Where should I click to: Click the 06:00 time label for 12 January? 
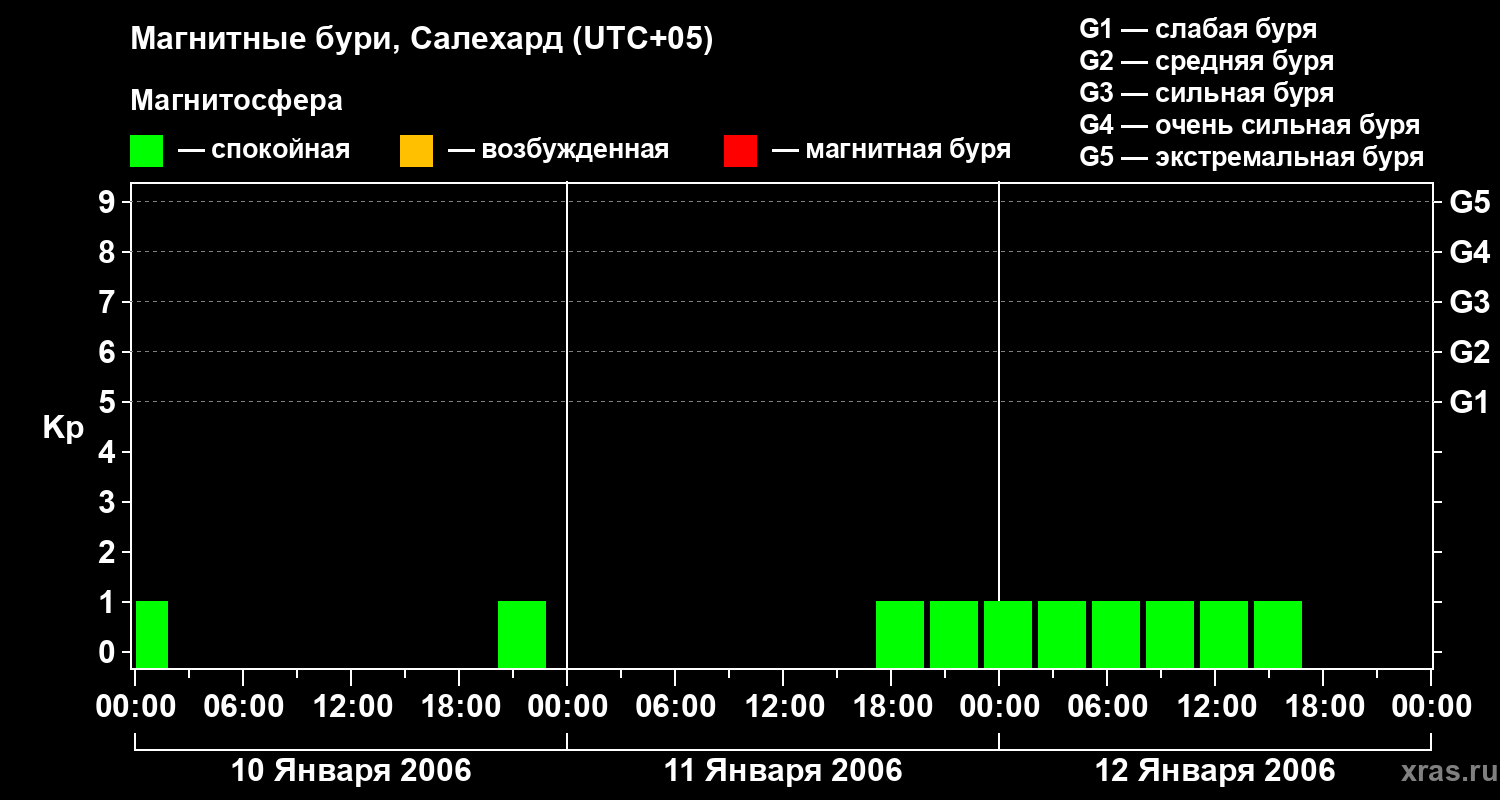(1107, 706)
